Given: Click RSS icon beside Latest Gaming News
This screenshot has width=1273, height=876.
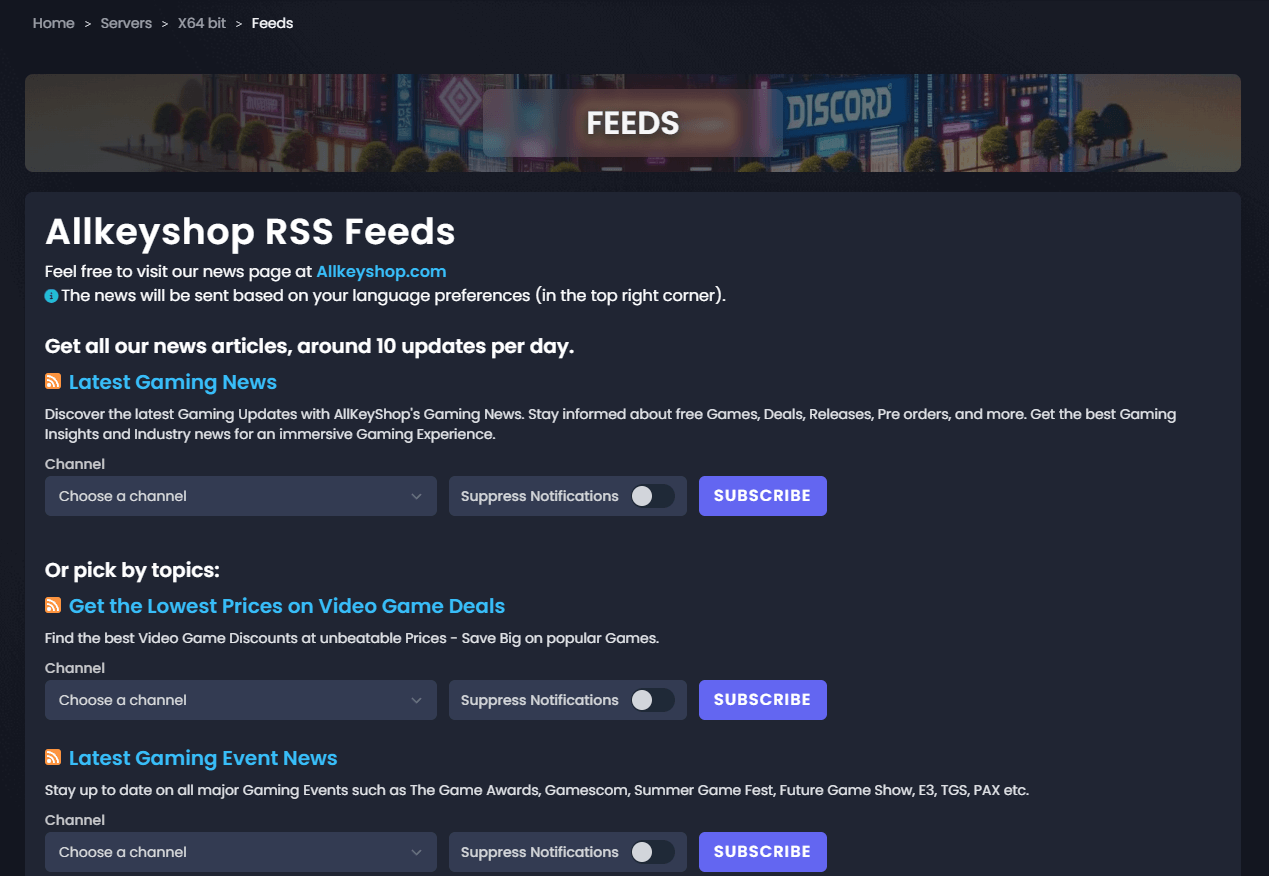Looking at the screenshot, I should 53,382.
